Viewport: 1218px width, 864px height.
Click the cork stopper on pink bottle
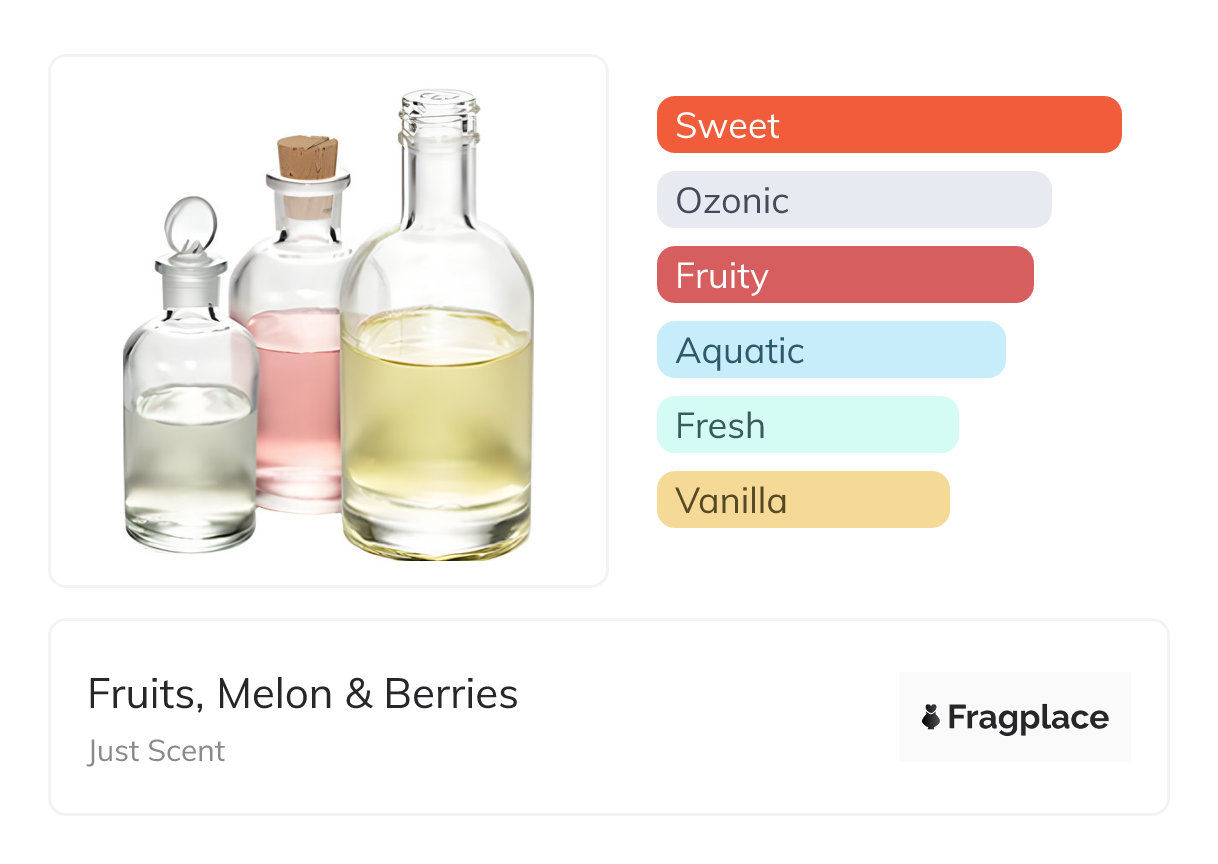pos(307,160)
